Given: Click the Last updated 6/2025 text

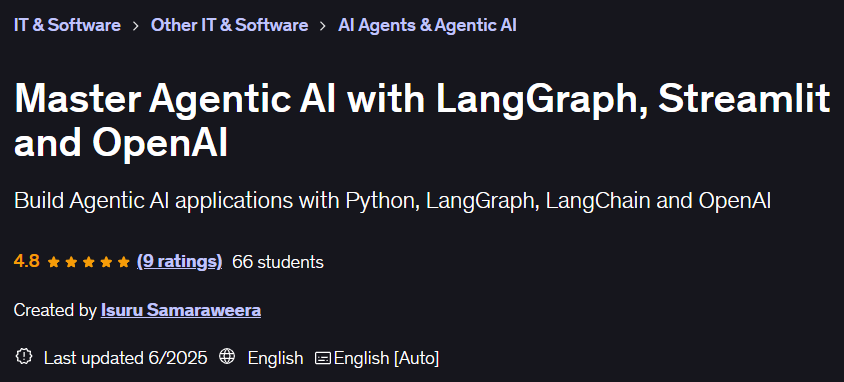Looking at the screenshot, I should [x=125, y=358].
